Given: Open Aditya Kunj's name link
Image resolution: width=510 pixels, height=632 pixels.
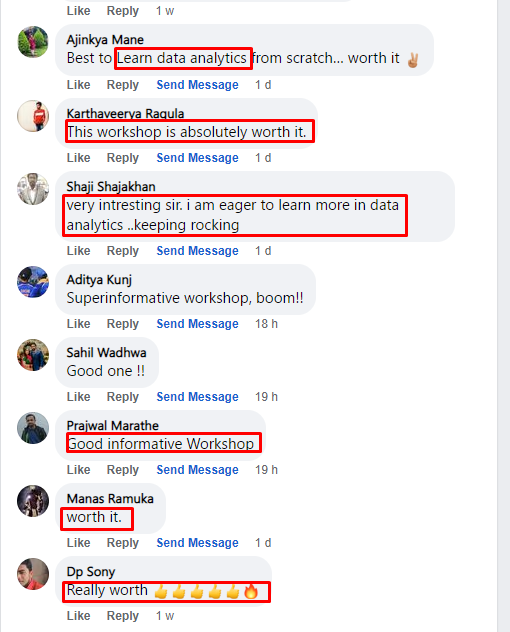Looking at the screenshot, I should point(99,280).
